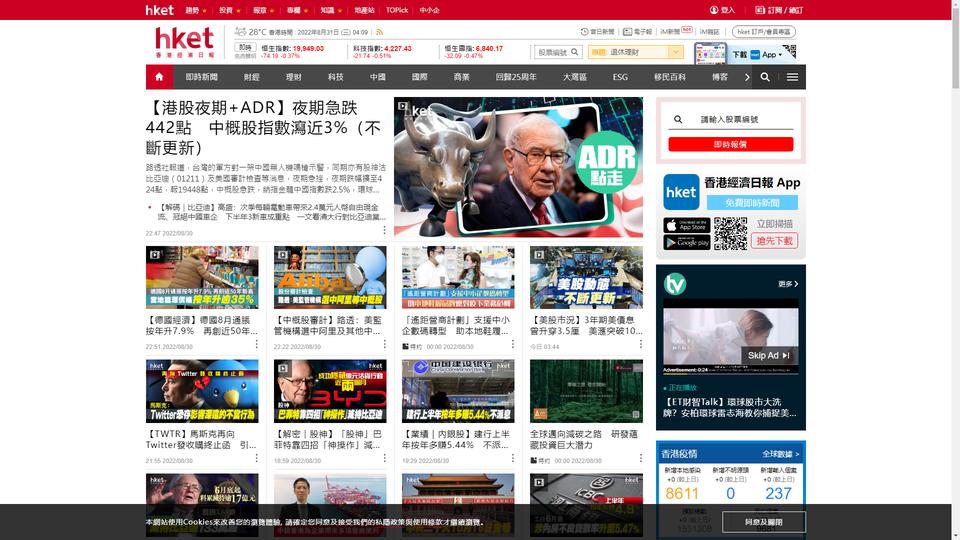
Task: Open the 地產站 link
Action: [364, 10]
